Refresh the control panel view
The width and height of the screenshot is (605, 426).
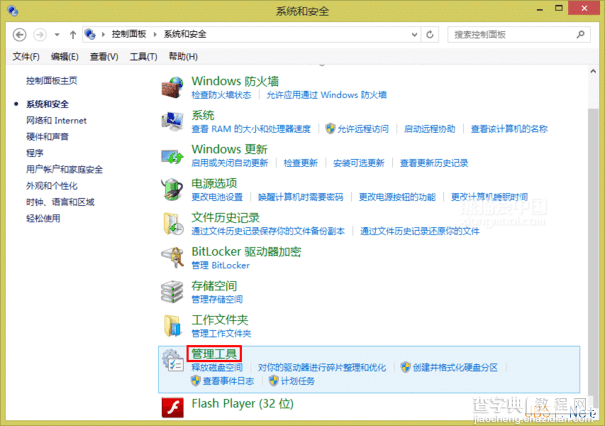tap(429, 35)
